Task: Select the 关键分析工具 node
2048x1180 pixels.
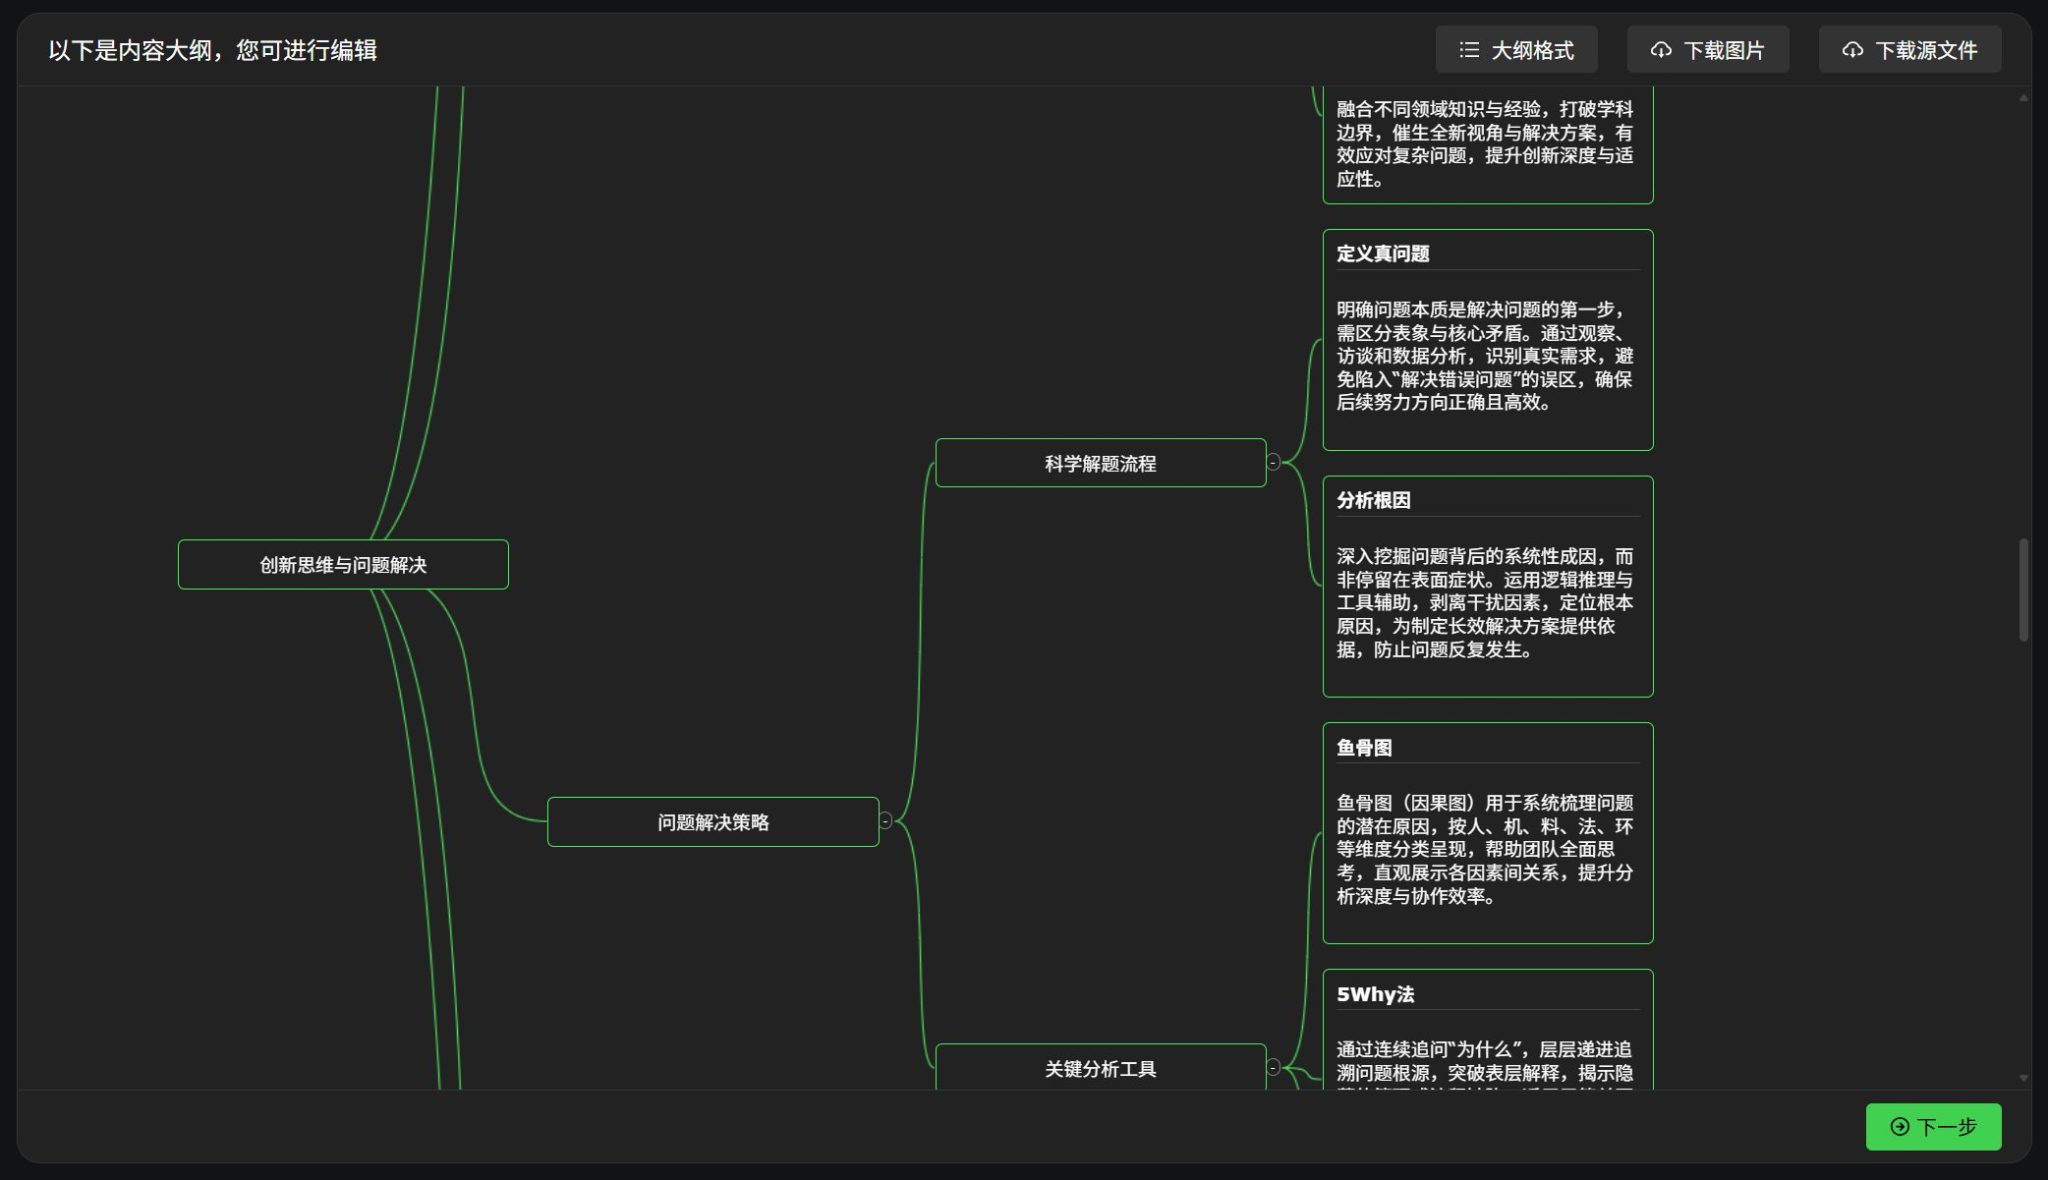Action: pos(1099,1067)
